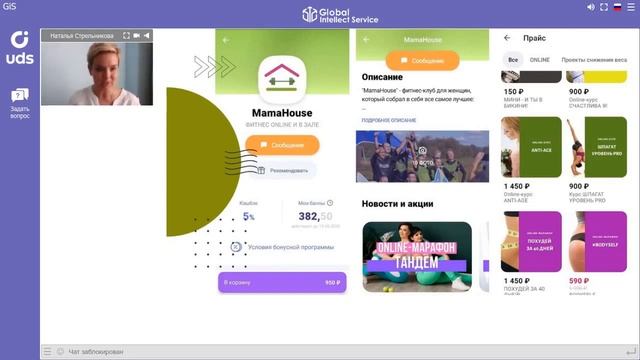Select 'Проекты снижения веса' tab
Viewport: 640px width, 360px height.
click(594, 60)
